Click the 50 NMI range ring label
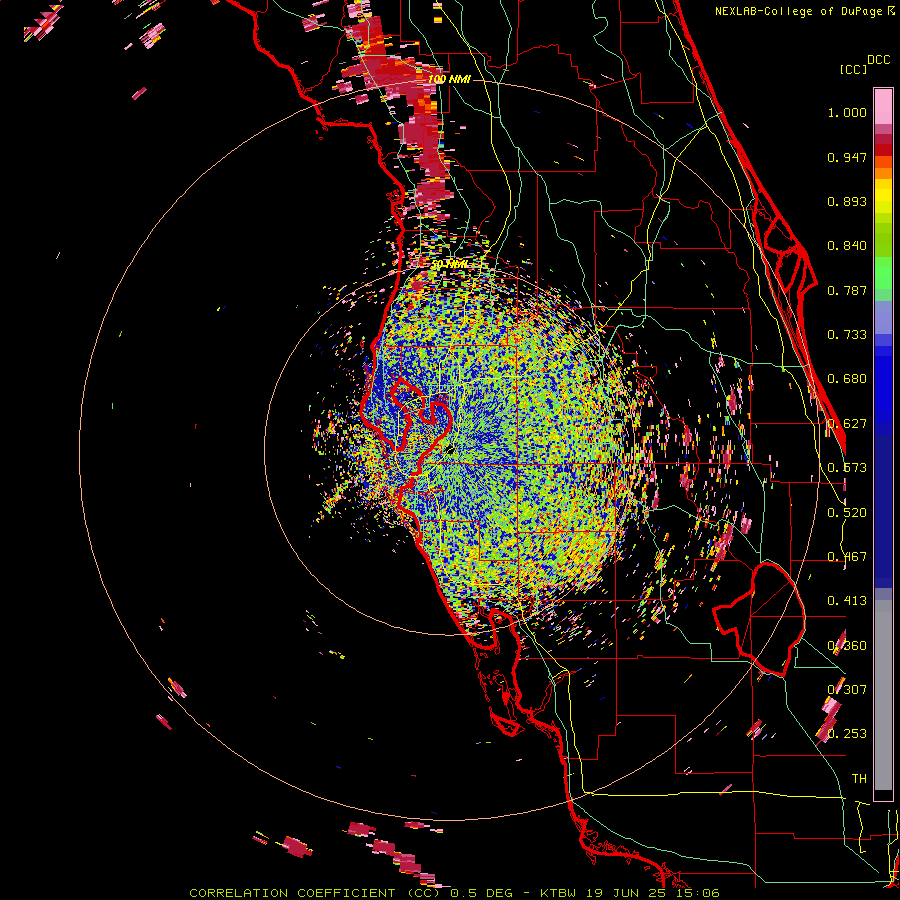 coord(450,265)
